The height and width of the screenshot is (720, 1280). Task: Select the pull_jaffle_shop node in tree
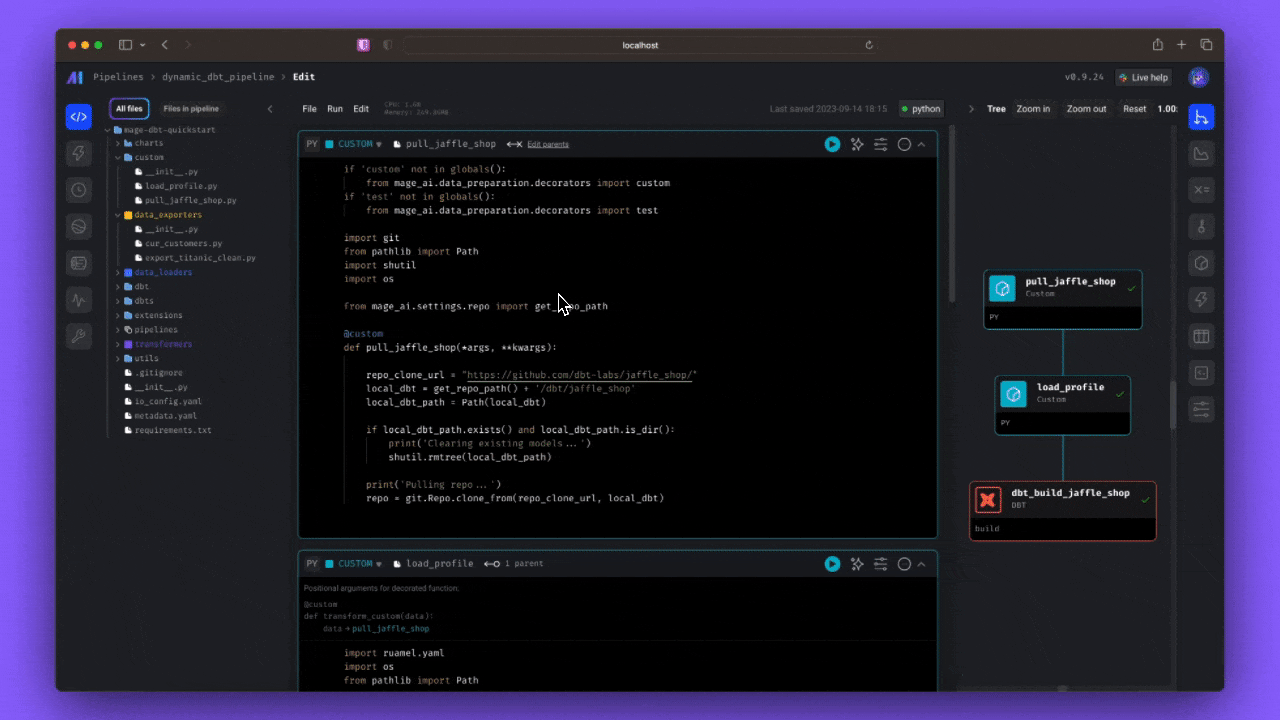[1063, 299]
